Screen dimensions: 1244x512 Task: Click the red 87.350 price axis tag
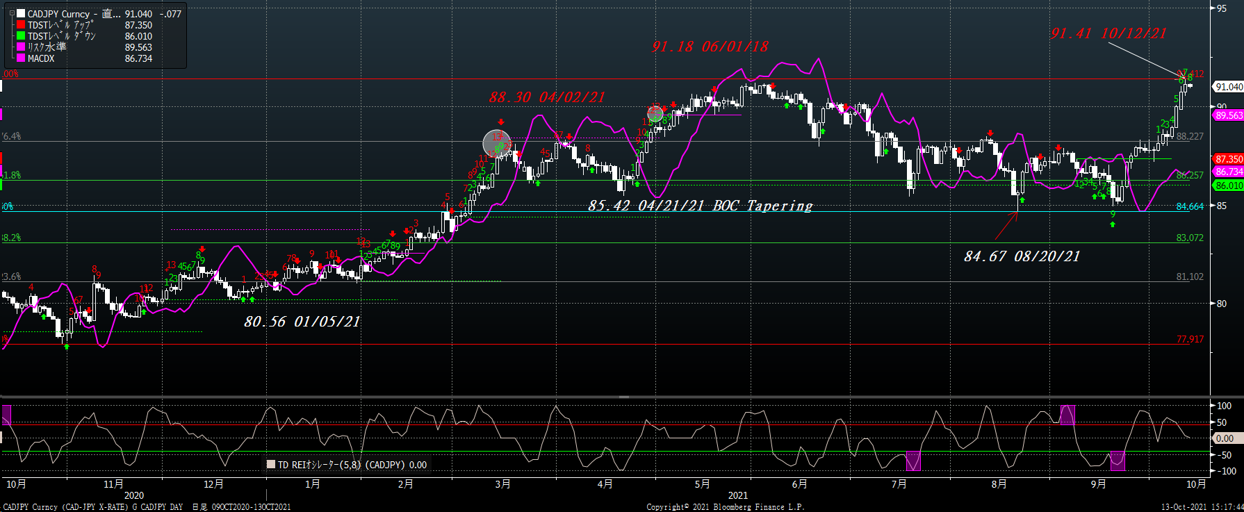tap(1227, 160)
